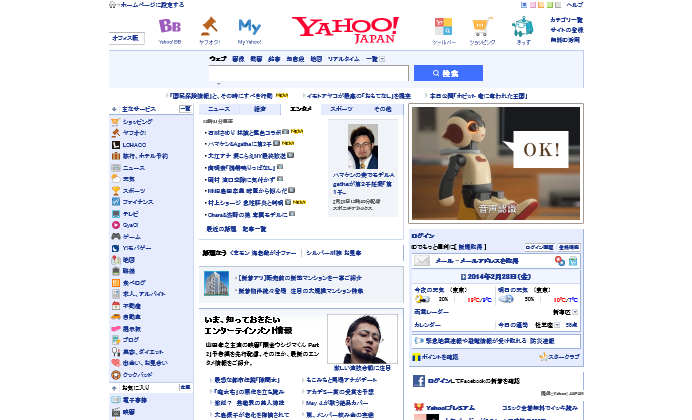
Task: Open the small arrow below the search box
Action: pos(218,84)
